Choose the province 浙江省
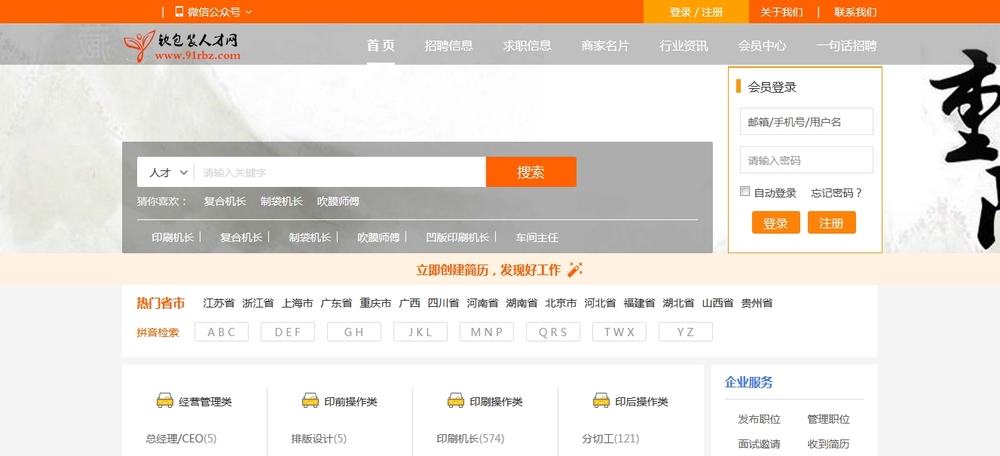 click(x=258, y=303)
